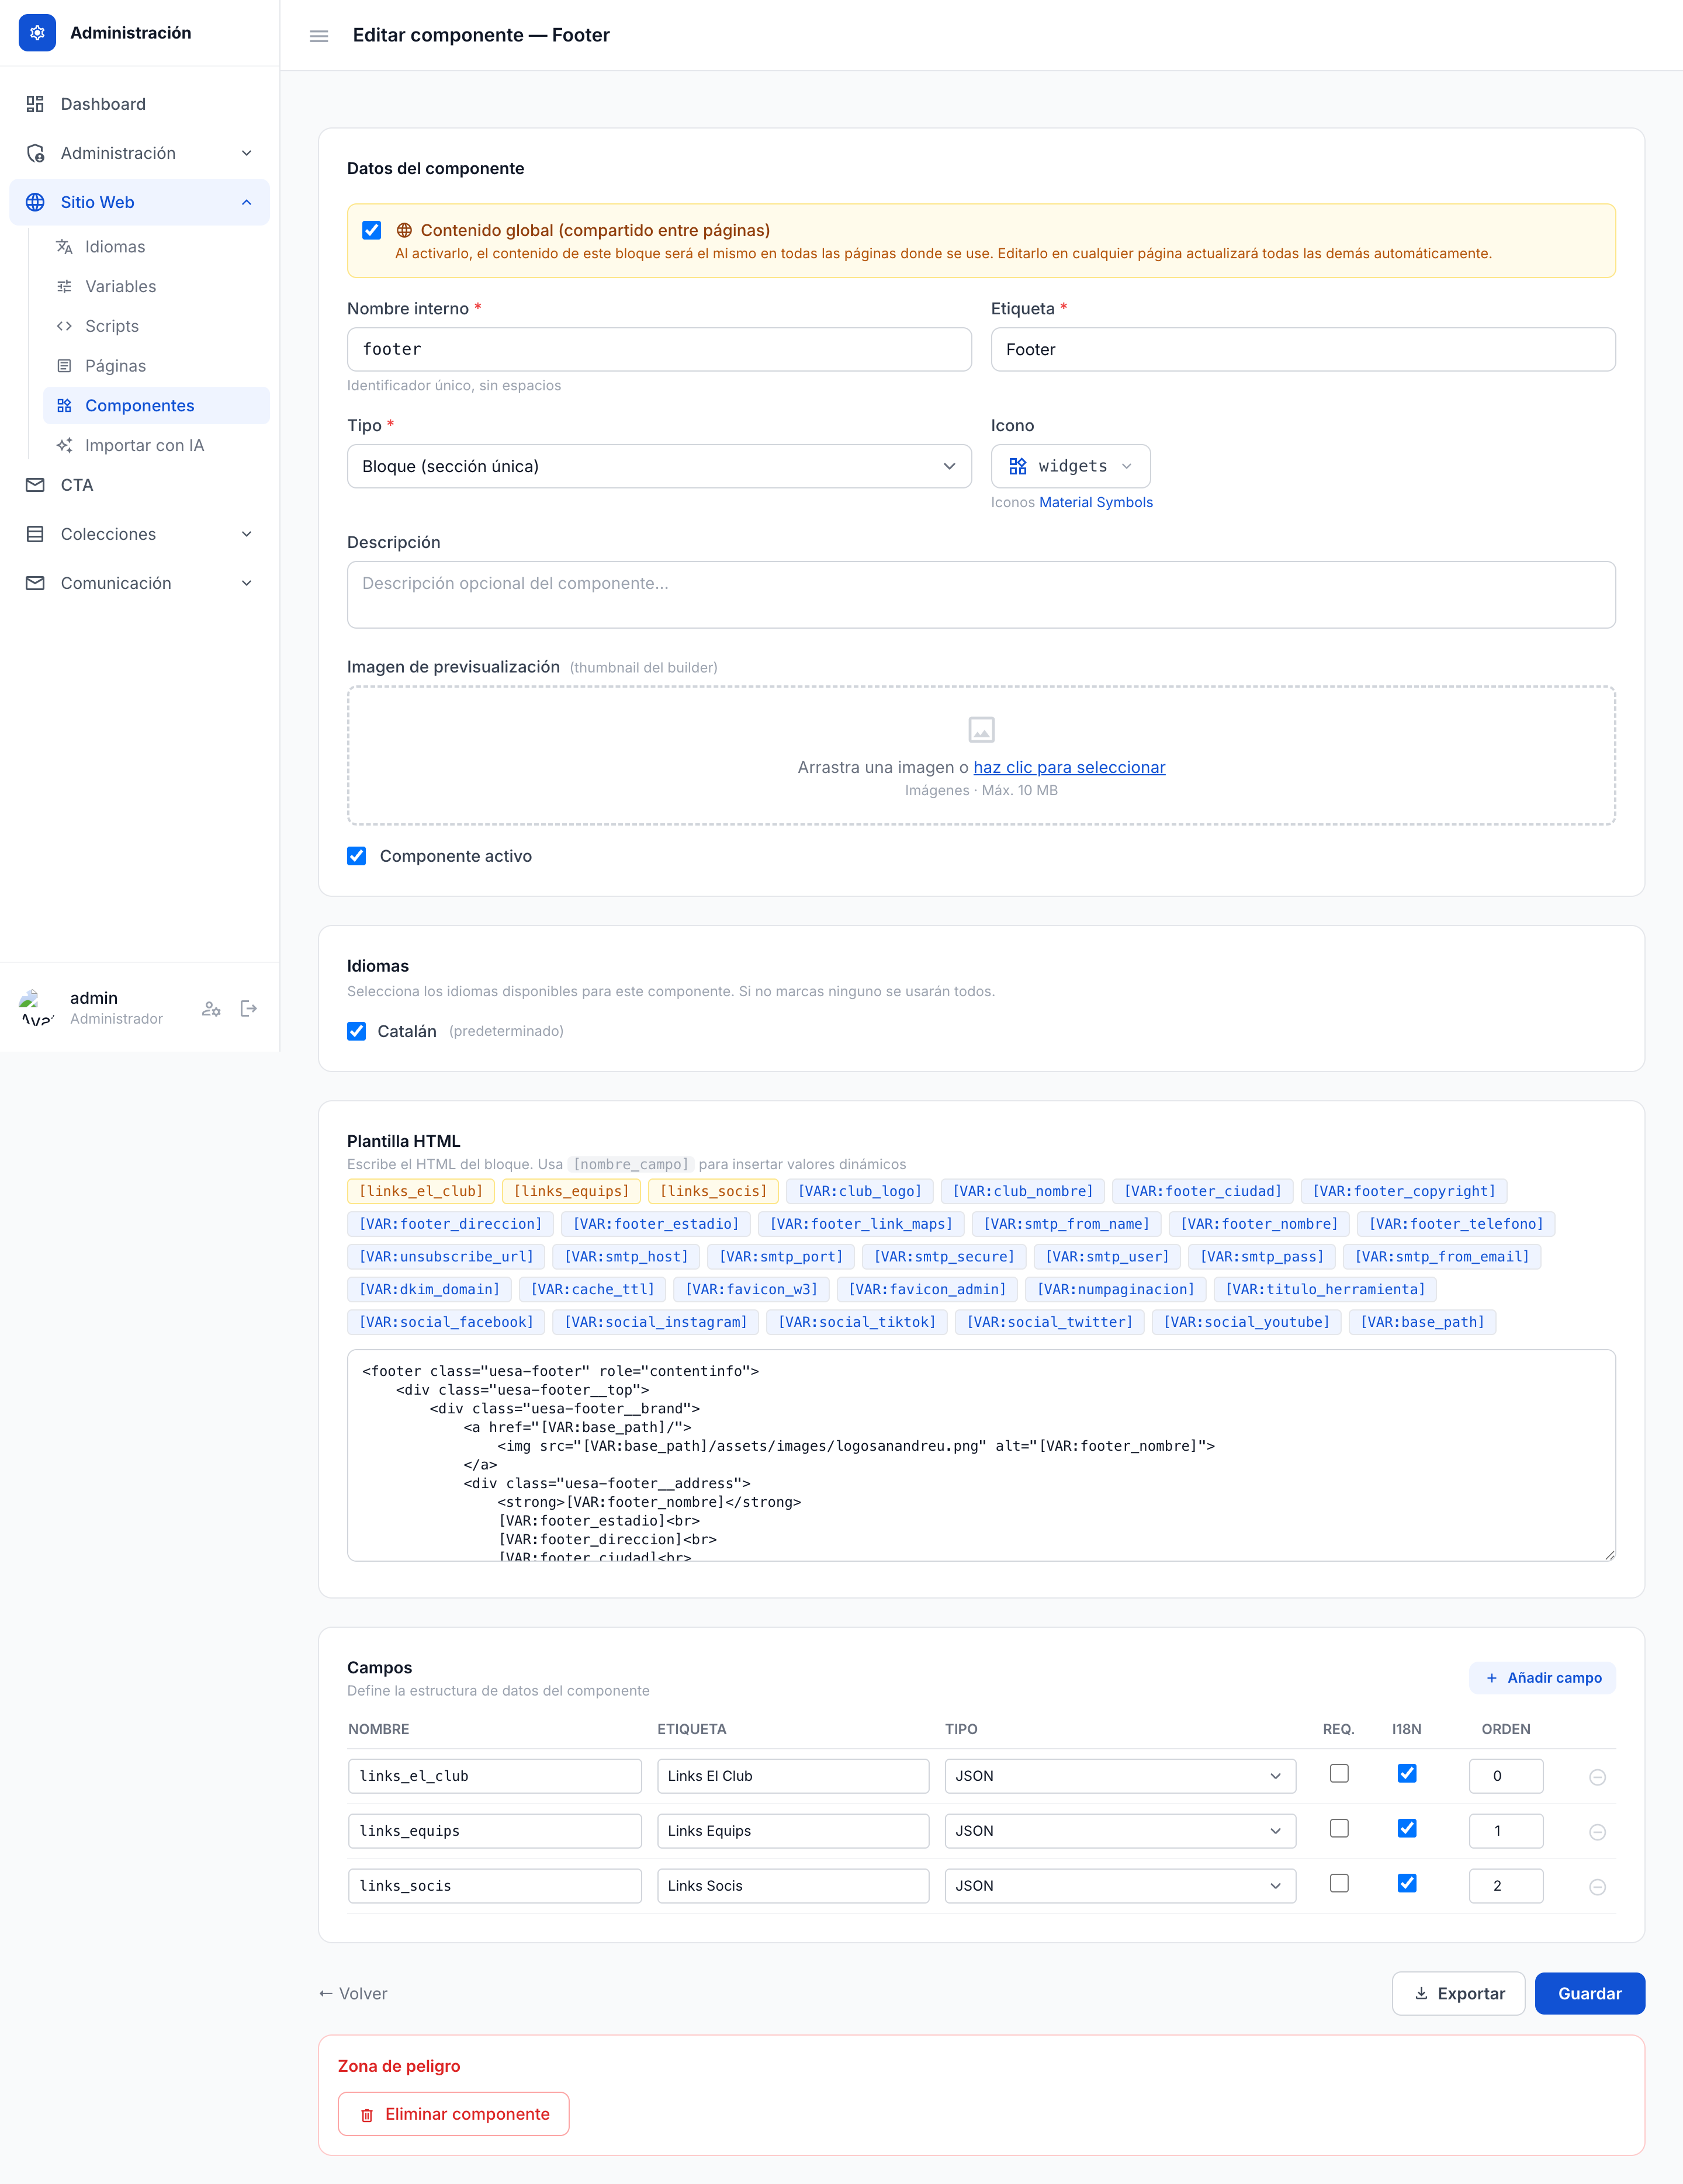
Task: Open Scripts in sidebar
Action: 156,326
